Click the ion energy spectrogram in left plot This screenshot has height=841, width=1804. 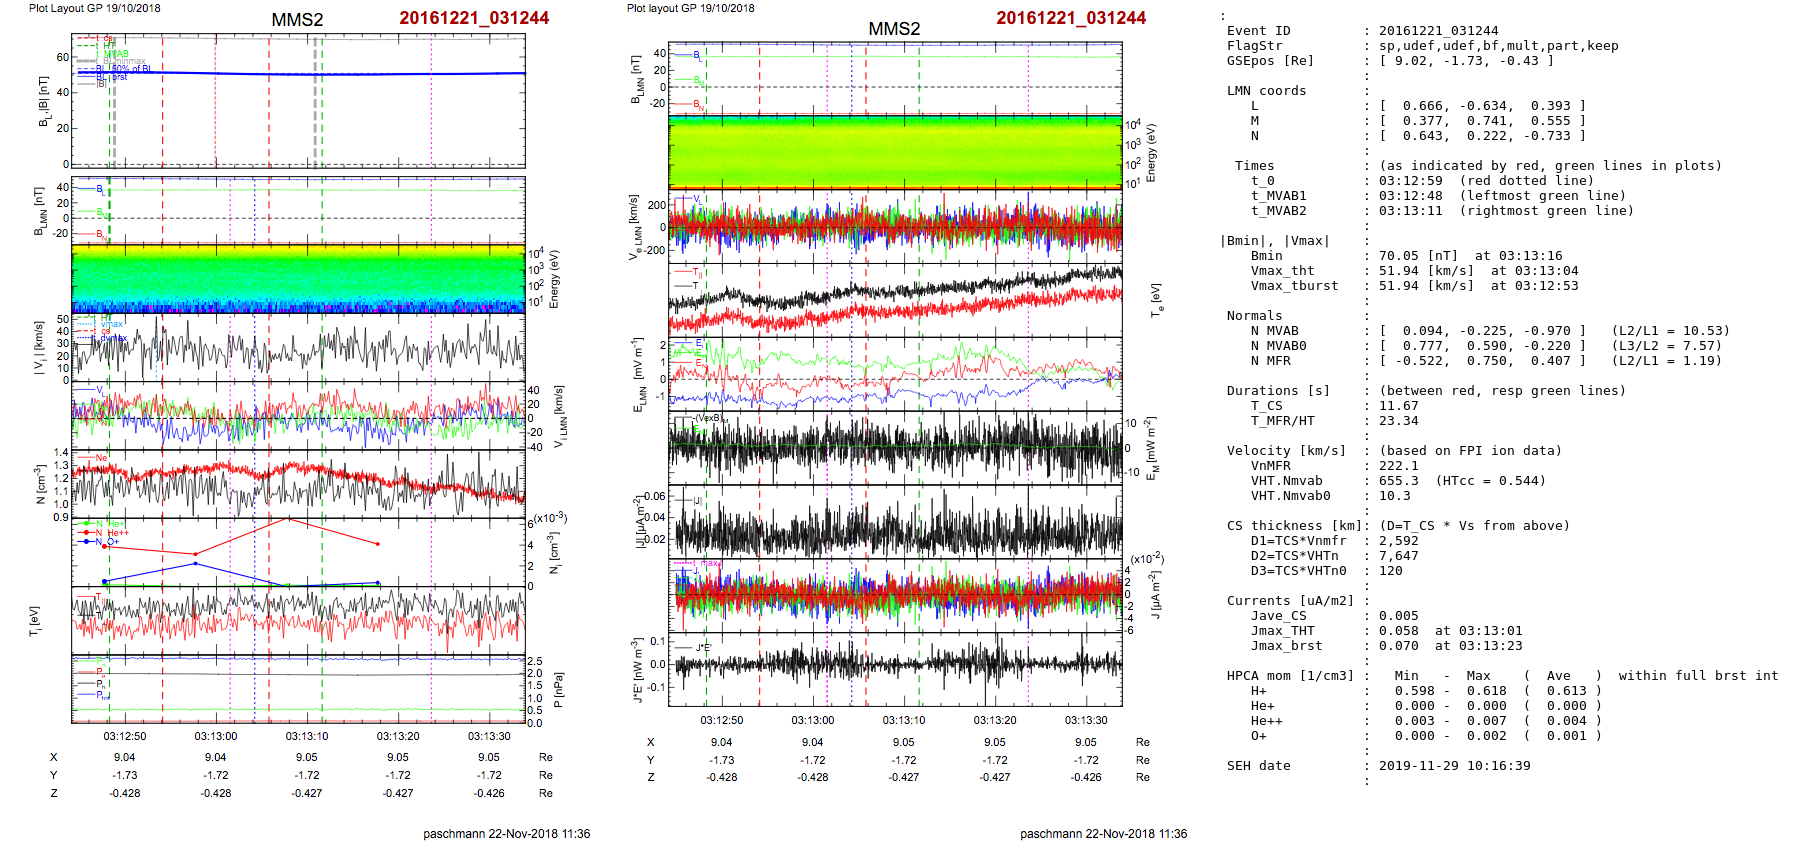[298, 279]
